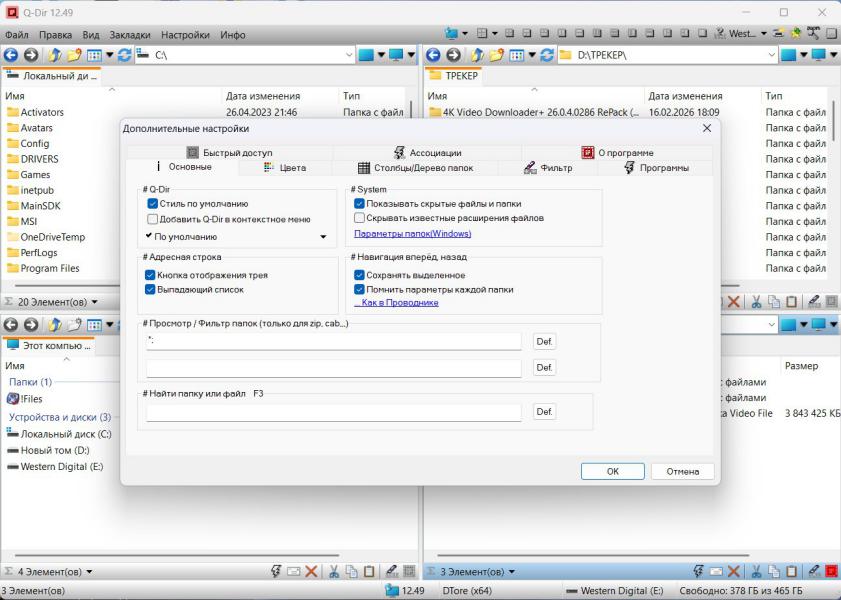Click the Forward arrow in the D:\ТРЕКЕР pane
Image resolution: width=841 pixels, height=600 pixels.
(453, 55)
